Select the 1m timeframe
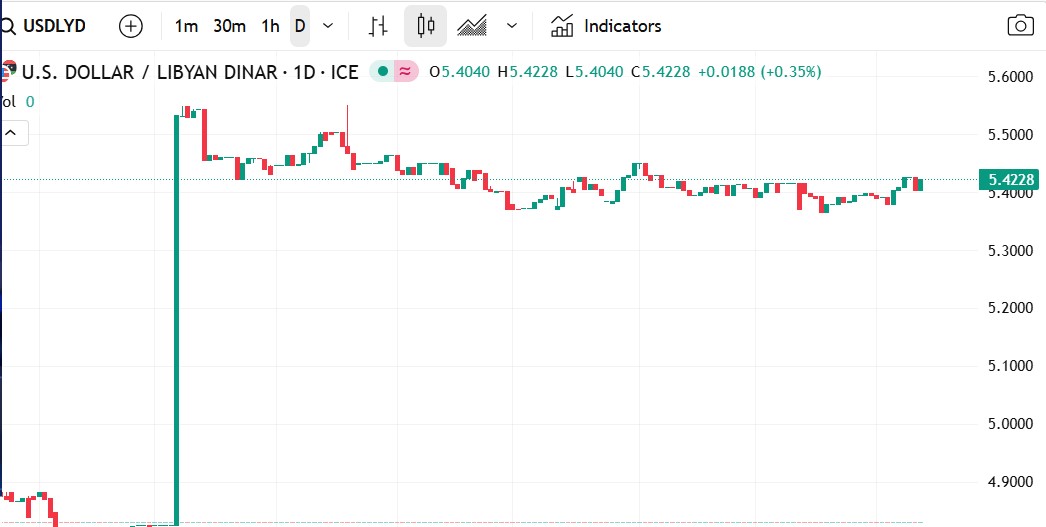The height and width of the screenshot is (527, 1046). point(186,26)
